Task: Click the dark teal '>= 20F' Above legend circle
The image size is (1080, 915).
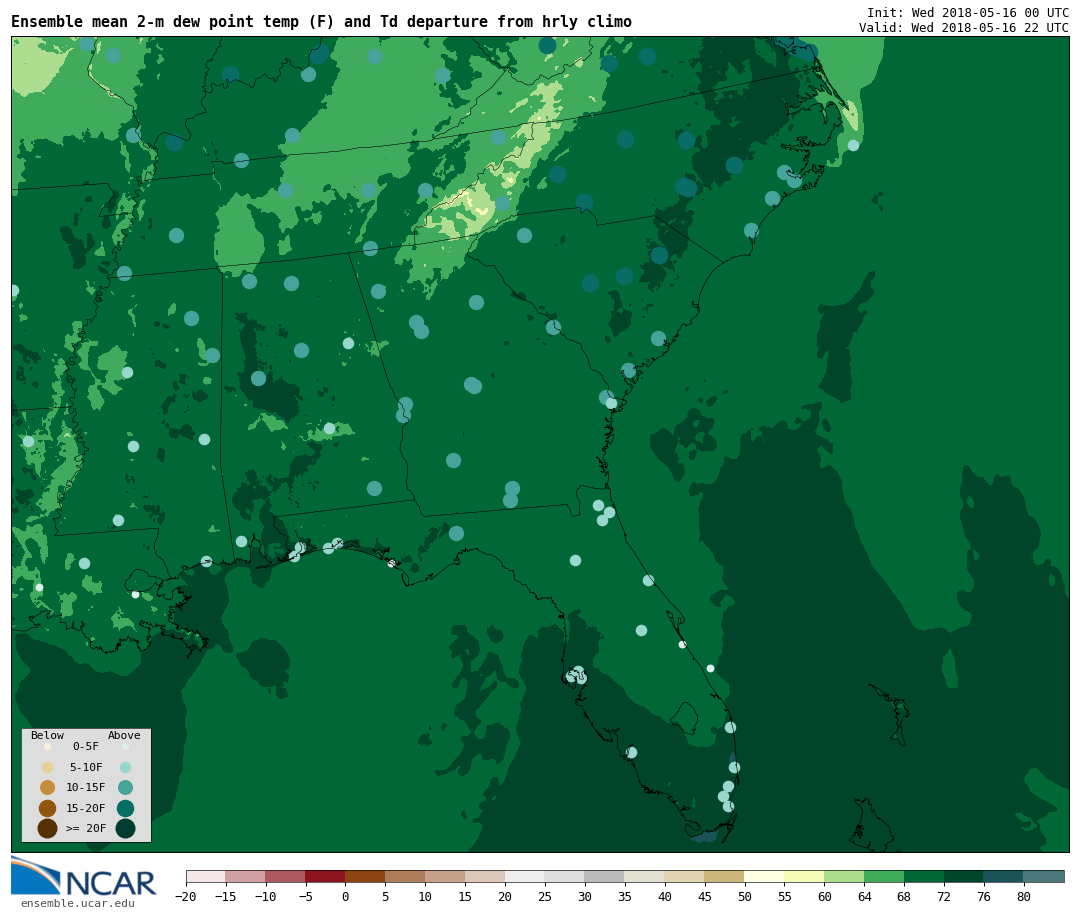Action: 125,828
